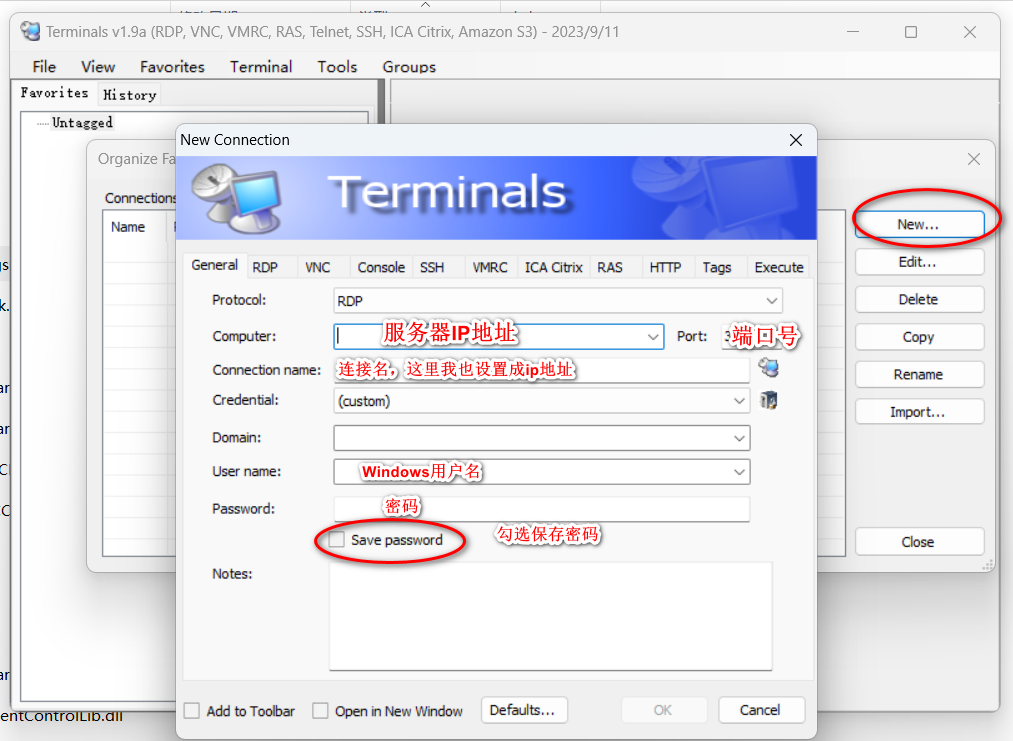Open the Groups menu
Image resolution: width=1013 pixels, height=741 pixels.
coord(409,67)
